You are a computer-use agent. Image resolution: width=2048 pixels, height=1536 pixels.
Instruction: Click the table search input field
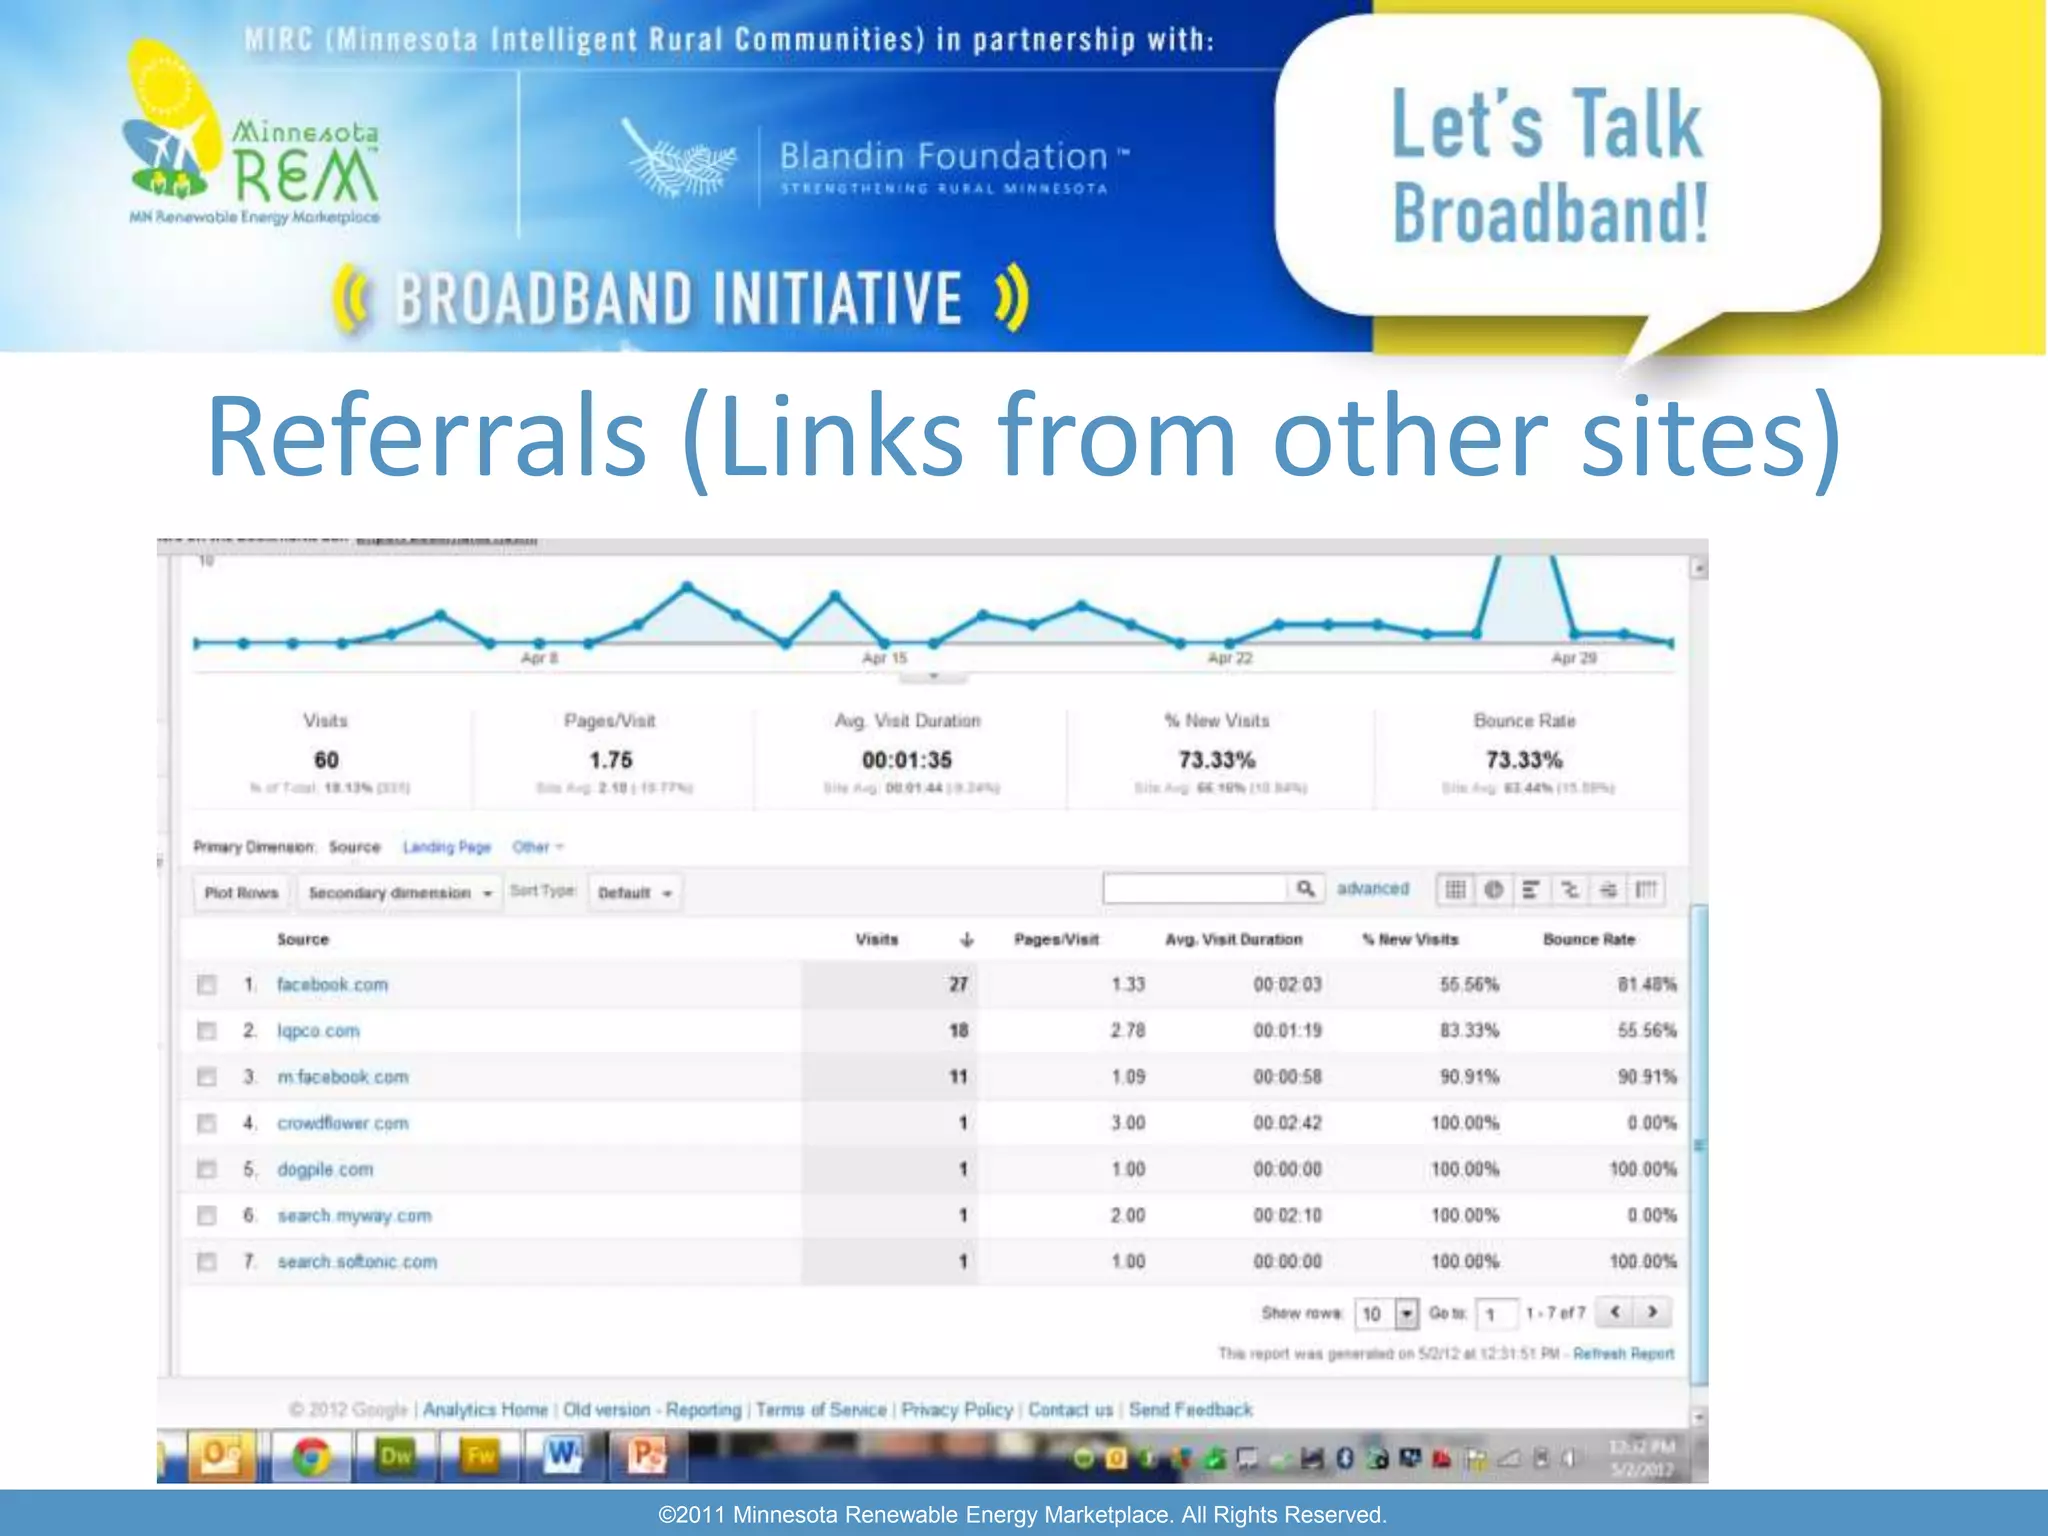[1195, 888]
